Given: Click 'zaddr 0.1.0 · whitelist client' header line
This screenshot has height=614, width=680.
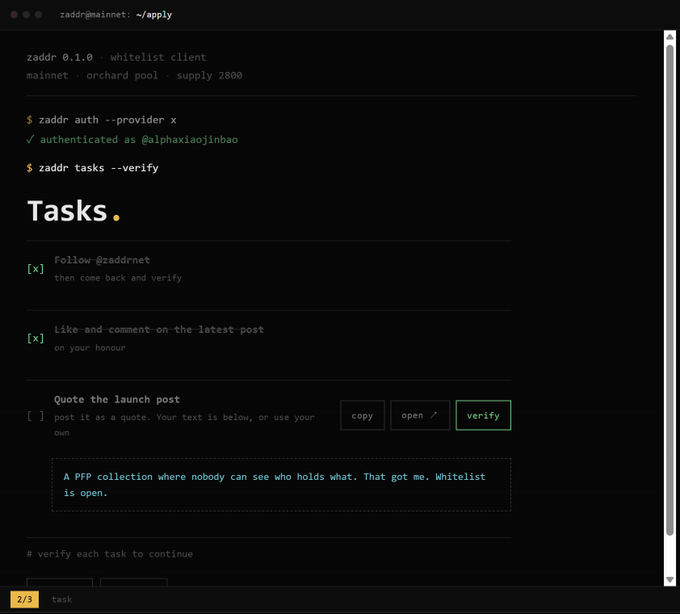Looking at the screenshot, I should coord(116,57).
